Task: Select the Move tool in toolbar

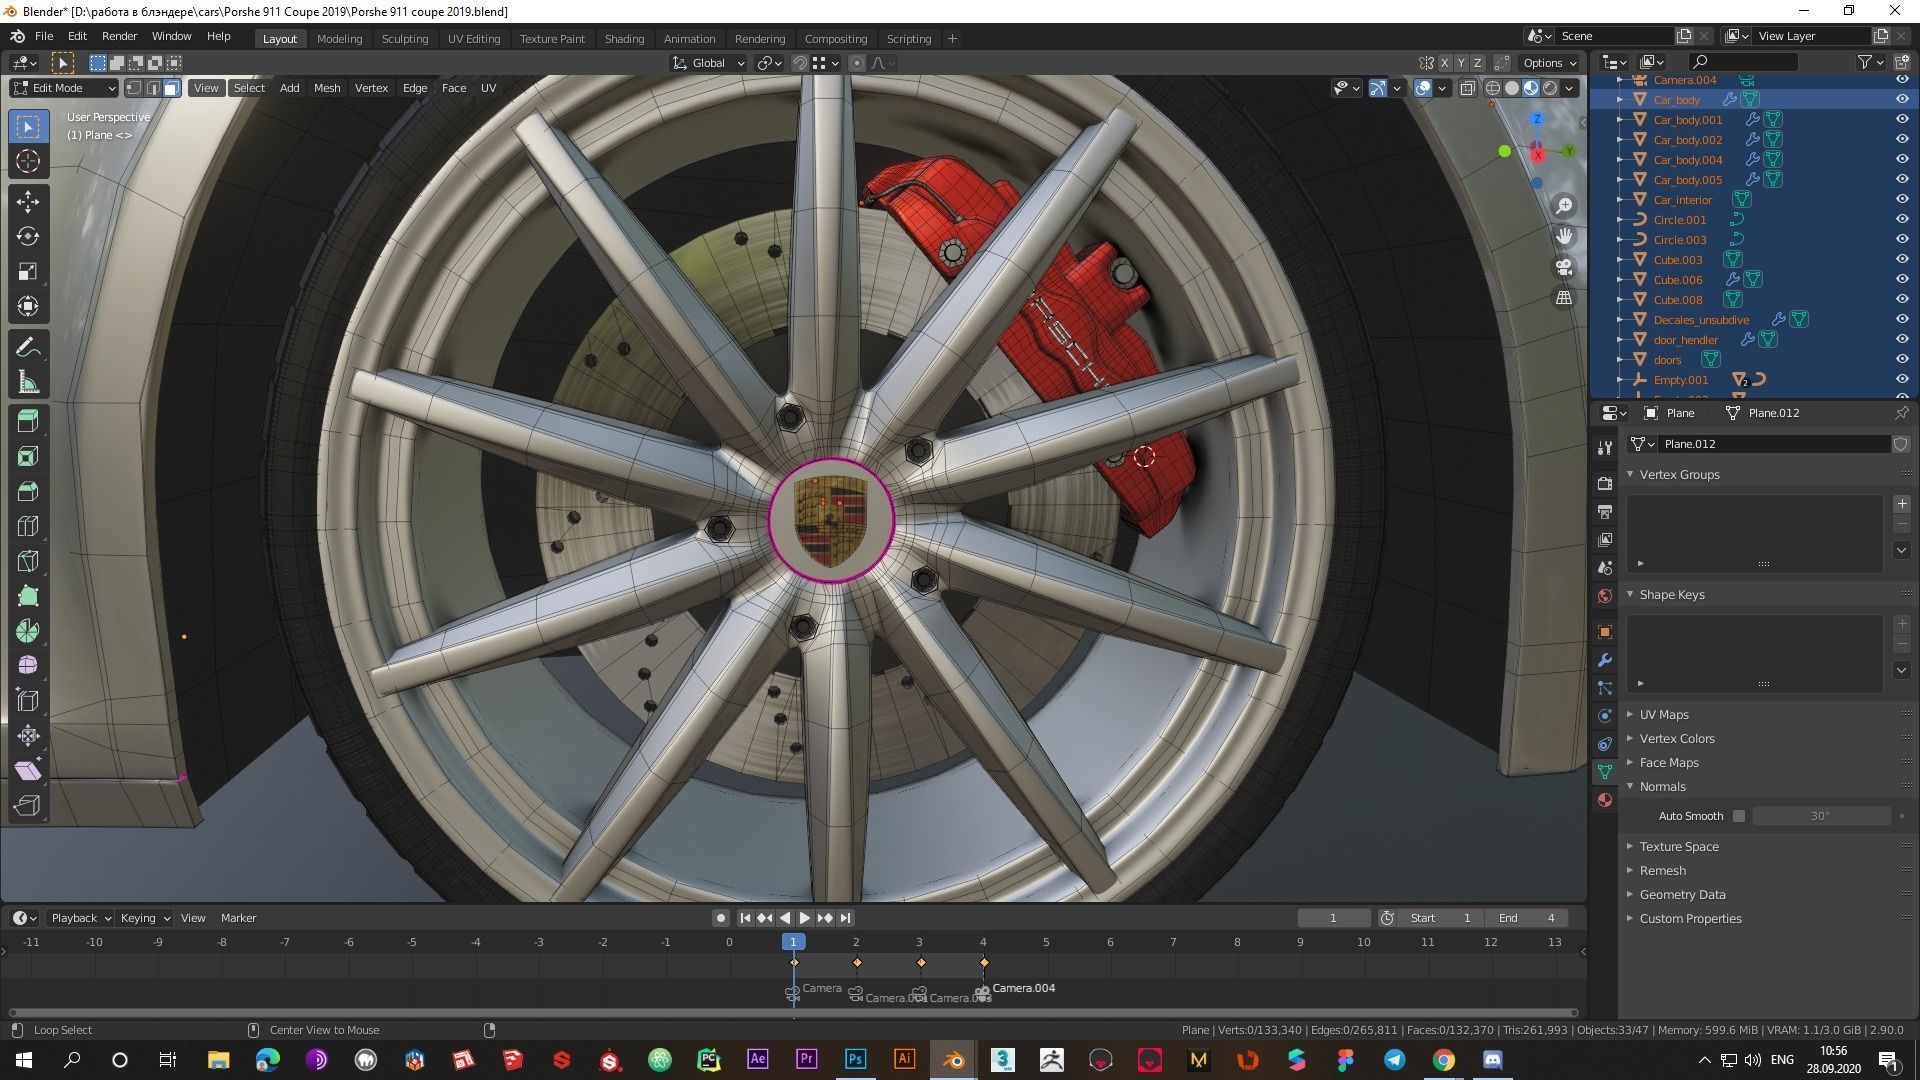Action: click(28, 201)
